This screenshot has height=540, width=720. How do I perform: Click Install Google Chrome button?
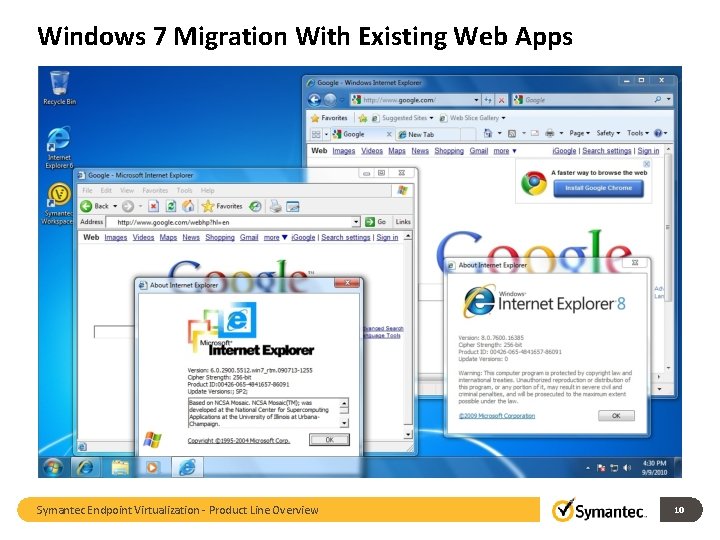598,188
